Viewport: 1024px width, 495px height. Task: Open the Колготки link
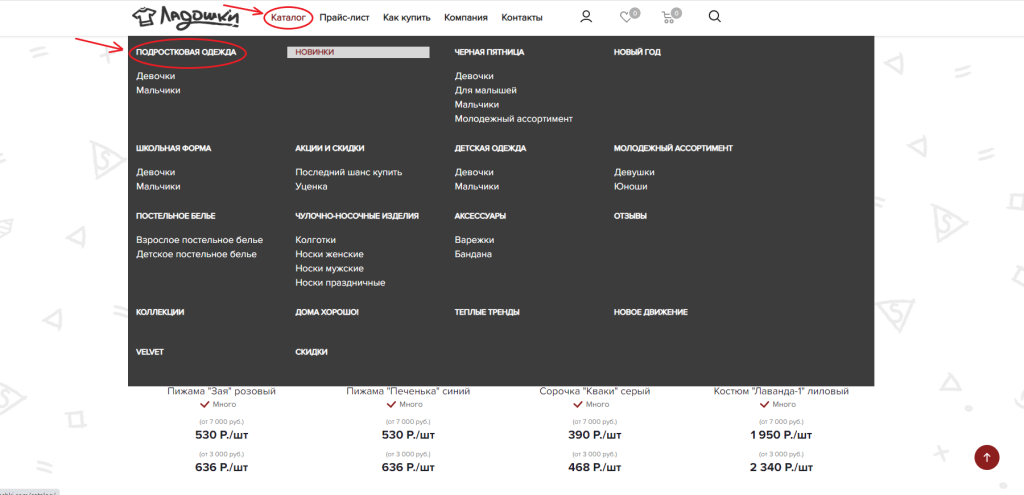tap(315, 240)
